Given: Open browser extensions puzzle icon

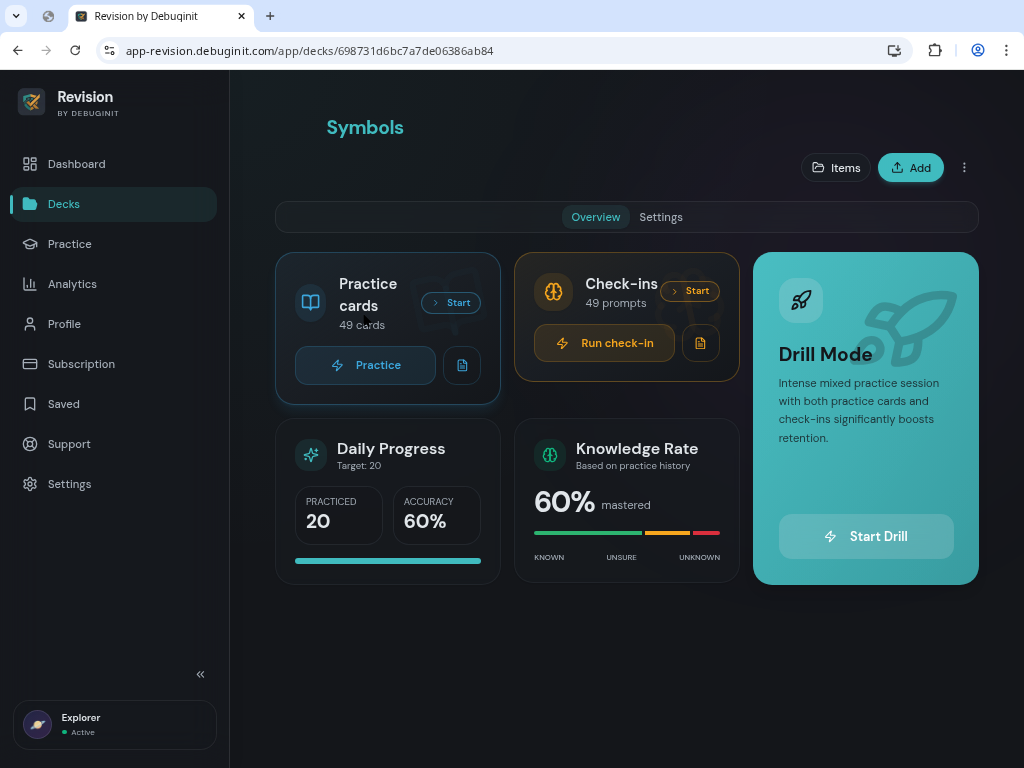Looking at the screenshot, I should (935, 50).
